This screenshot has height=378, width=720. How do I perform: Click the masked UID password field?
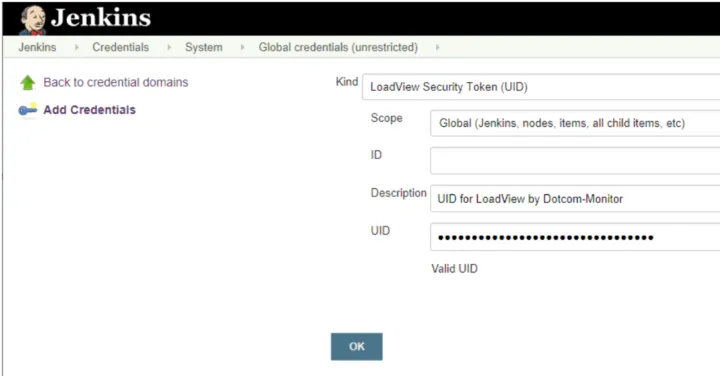[575, 237]
